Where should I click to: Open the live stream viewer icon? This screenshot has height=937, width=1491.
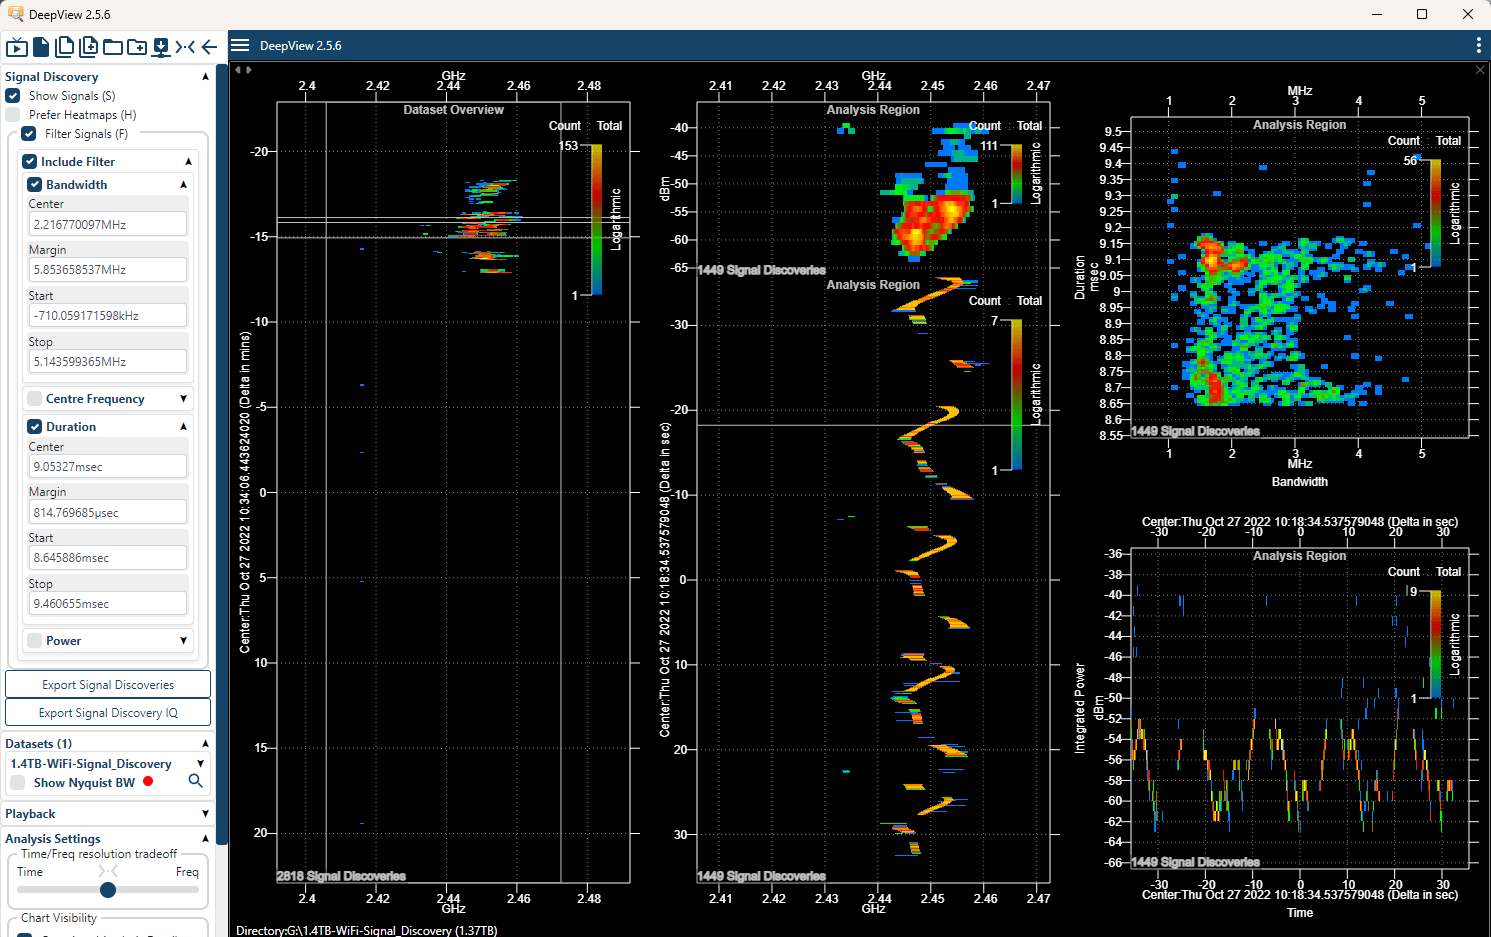pyautogui.click(x=17, y=46)
